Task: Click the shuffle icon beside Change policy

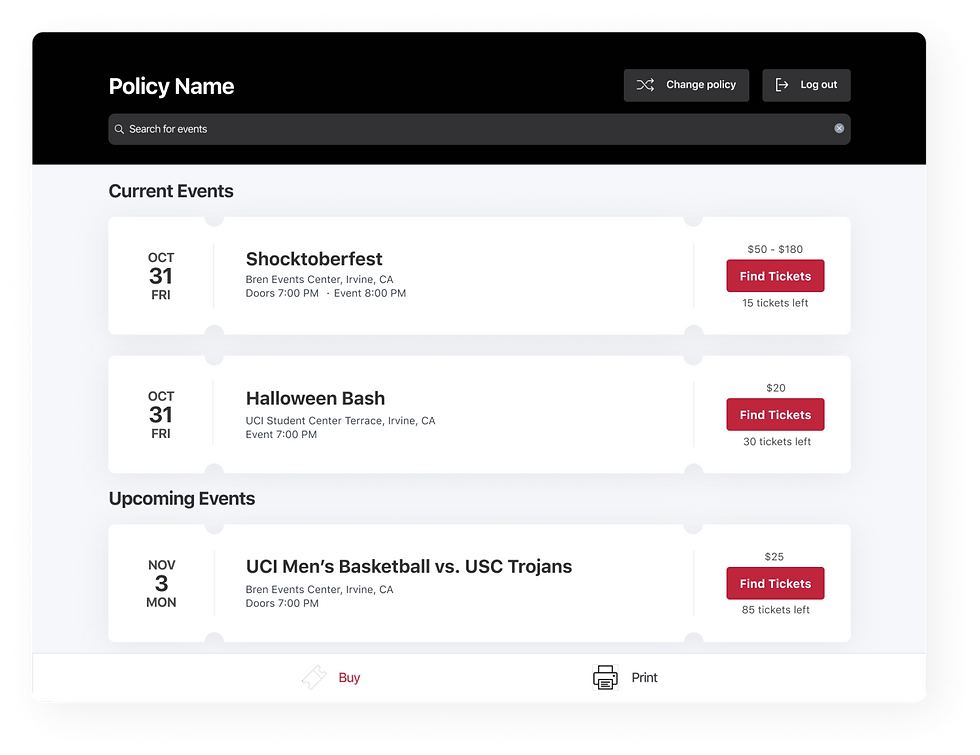Action: (x=645, y=85)
